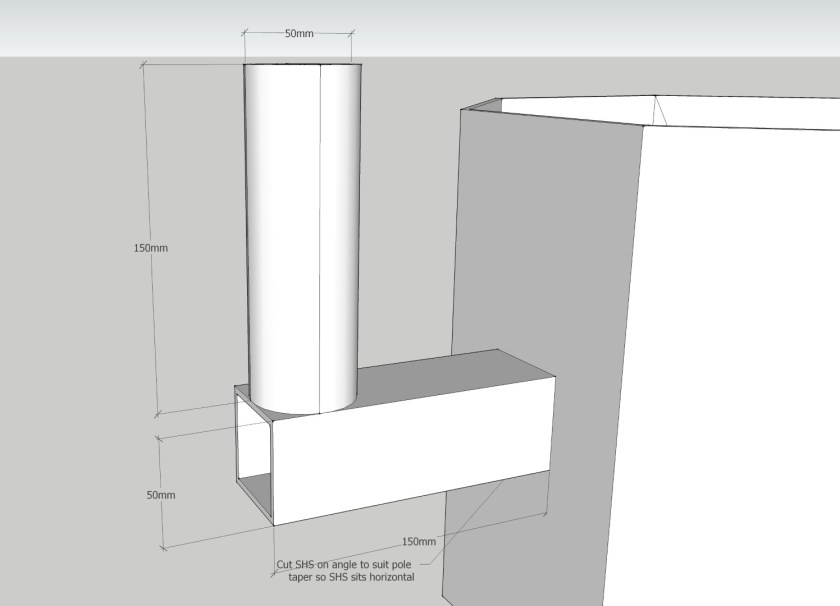This screenshot has width=840, height=606.
Task: Select the 150mm length dimension under SHS
Action: [x=418, y=541]
